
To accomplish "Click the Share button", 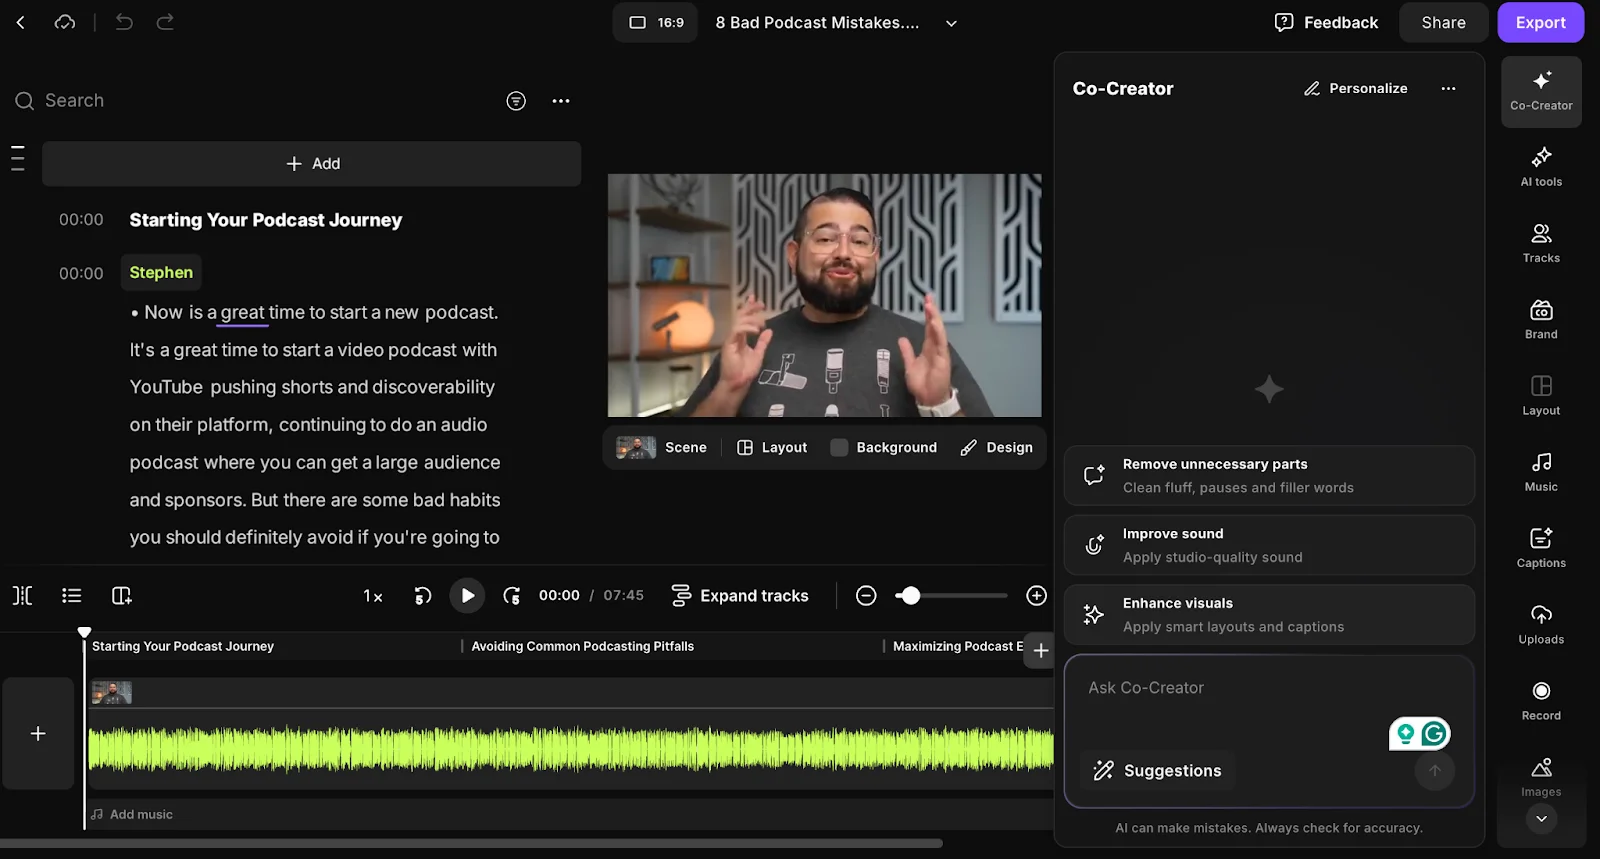I will click(x=1443, y=22).
